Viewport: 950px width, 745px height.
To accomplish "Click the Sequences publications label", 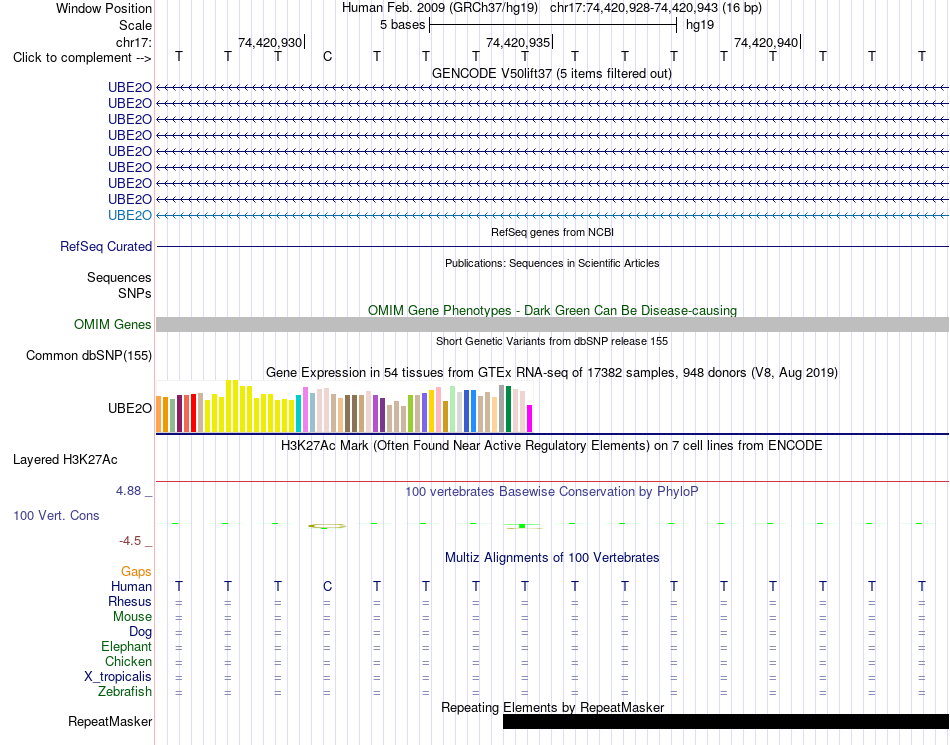I will pyautogui.click(x=119, y=277).
